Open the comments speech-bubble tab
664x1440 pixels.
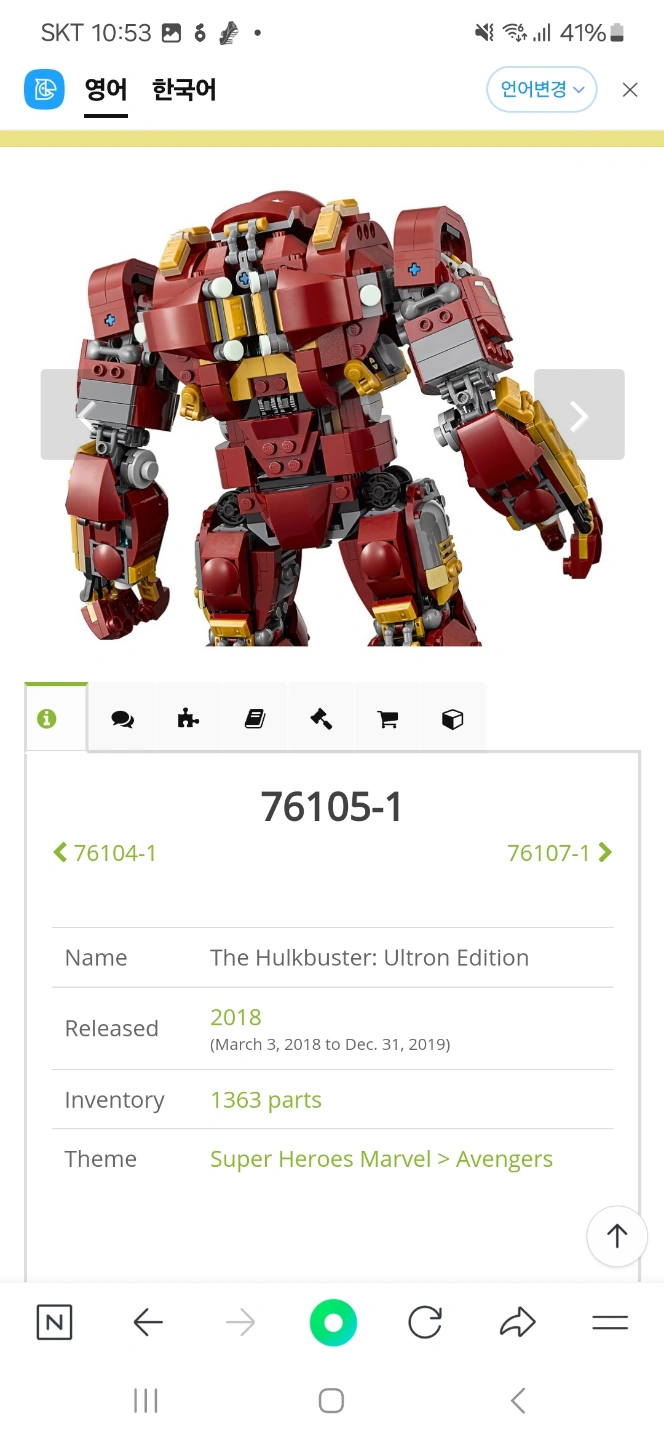[x=122, y=719]
